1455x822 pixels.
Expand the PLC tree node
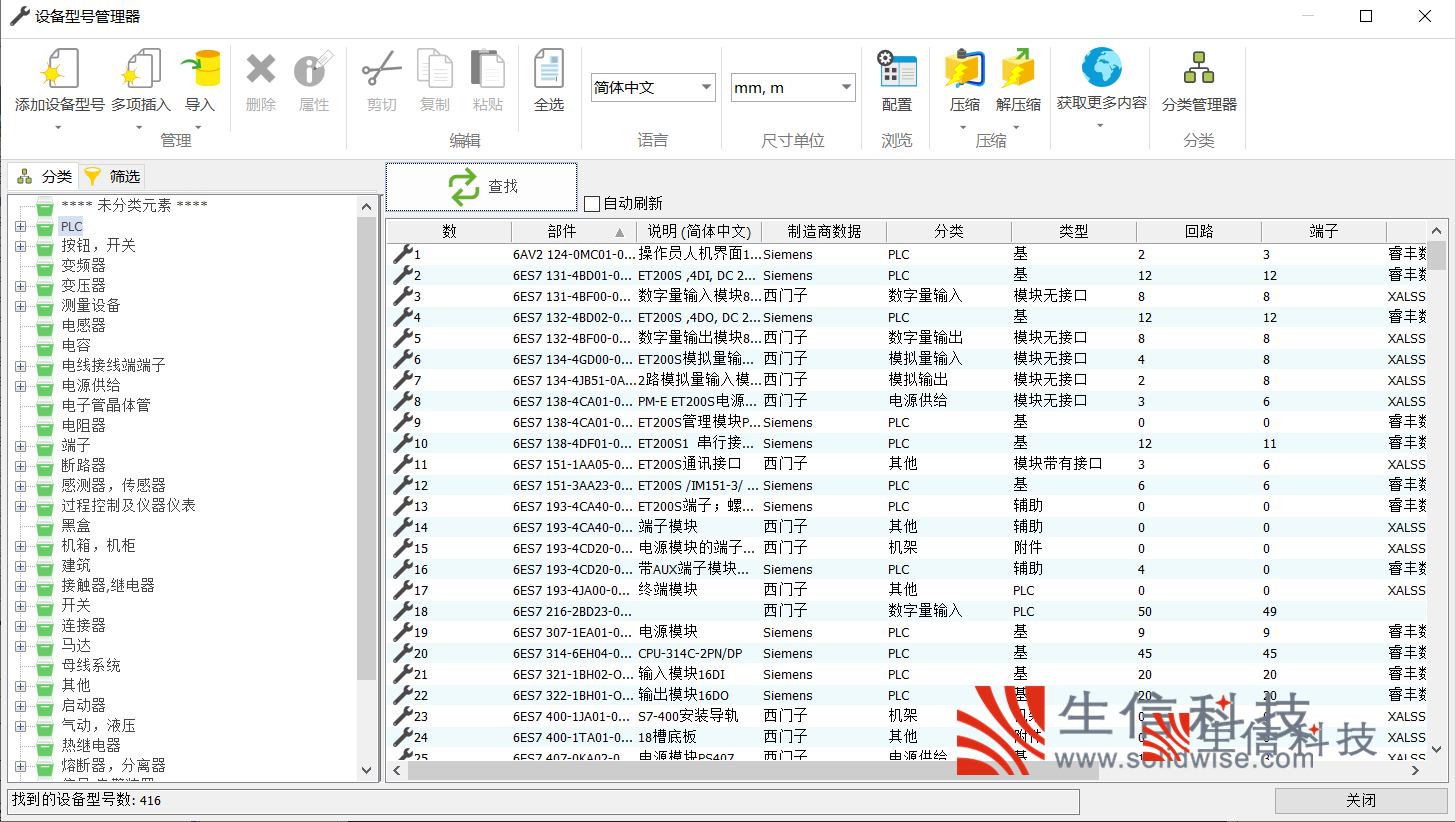(x=20, y=226)
